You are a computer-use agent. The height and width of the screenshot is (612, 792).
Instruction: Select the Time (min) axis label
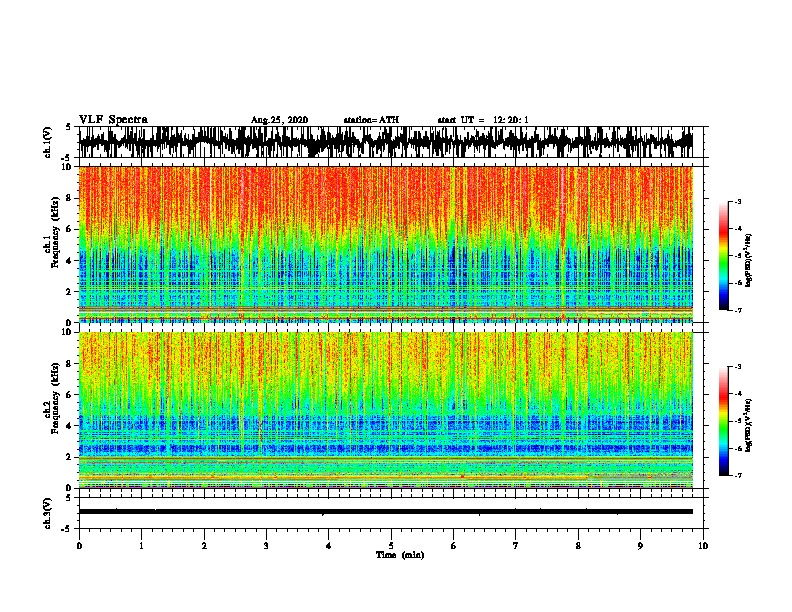click(400, 555)
